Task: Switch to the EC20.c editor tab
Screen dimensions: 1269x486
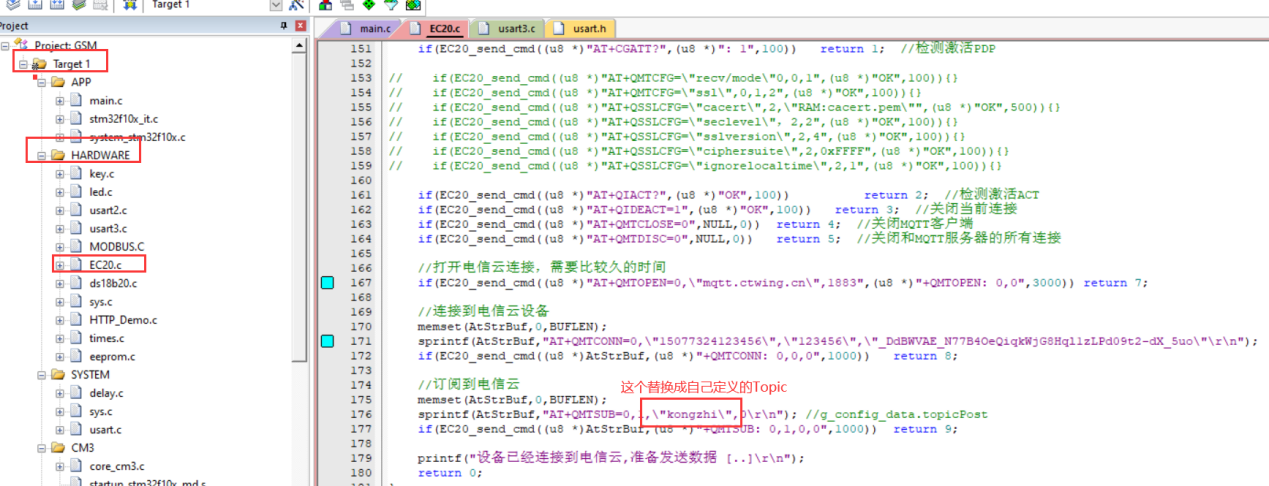Action: click(x=437, y=28)
